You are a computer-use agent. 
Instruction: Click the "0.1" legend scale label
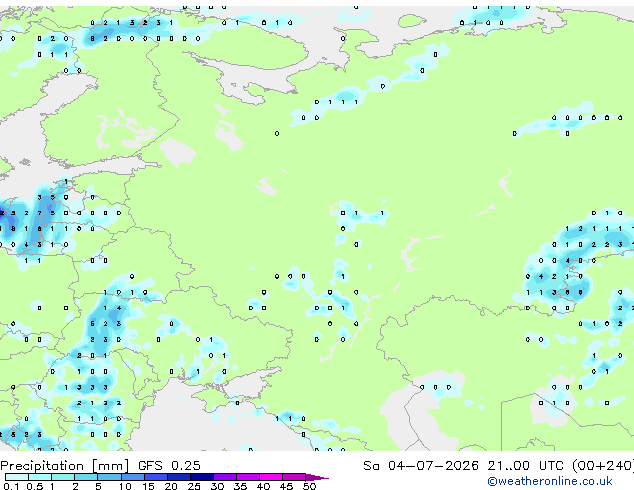click(x=11, y=486)
